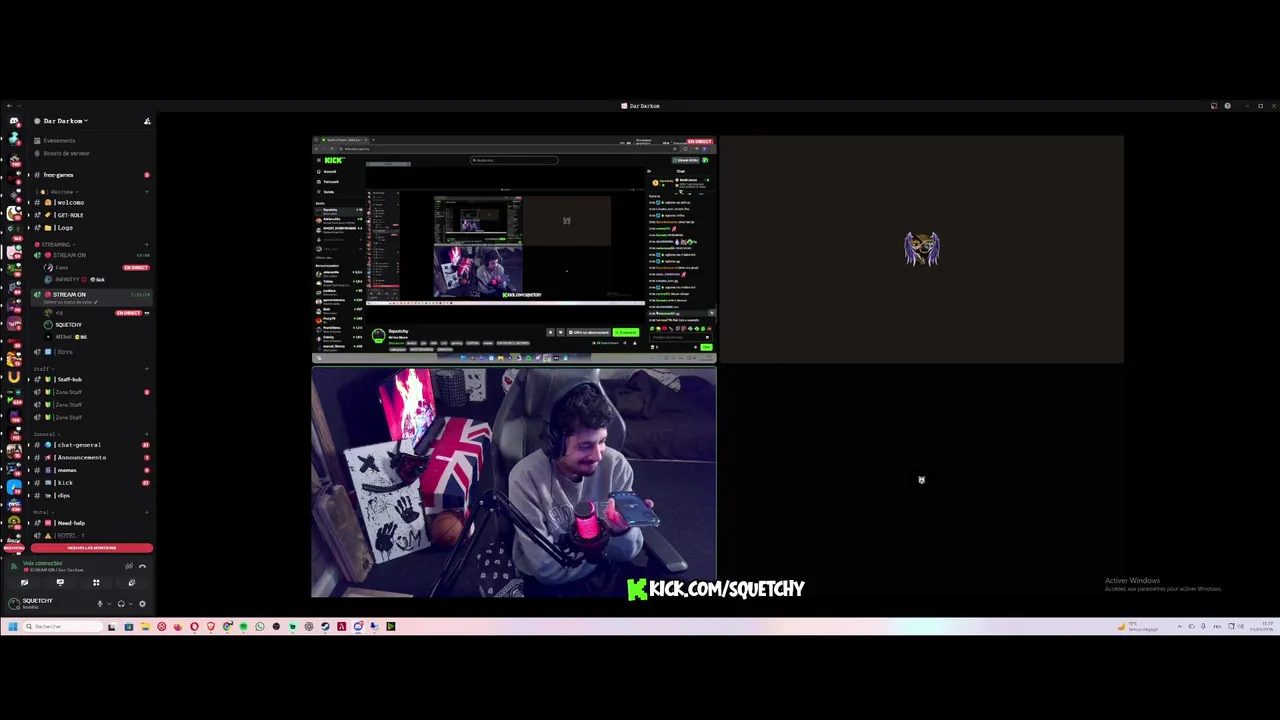This screenshot has height=720, width=1280.
Task: Select the webcam stream tile
Action: click(x=514, y=483)
